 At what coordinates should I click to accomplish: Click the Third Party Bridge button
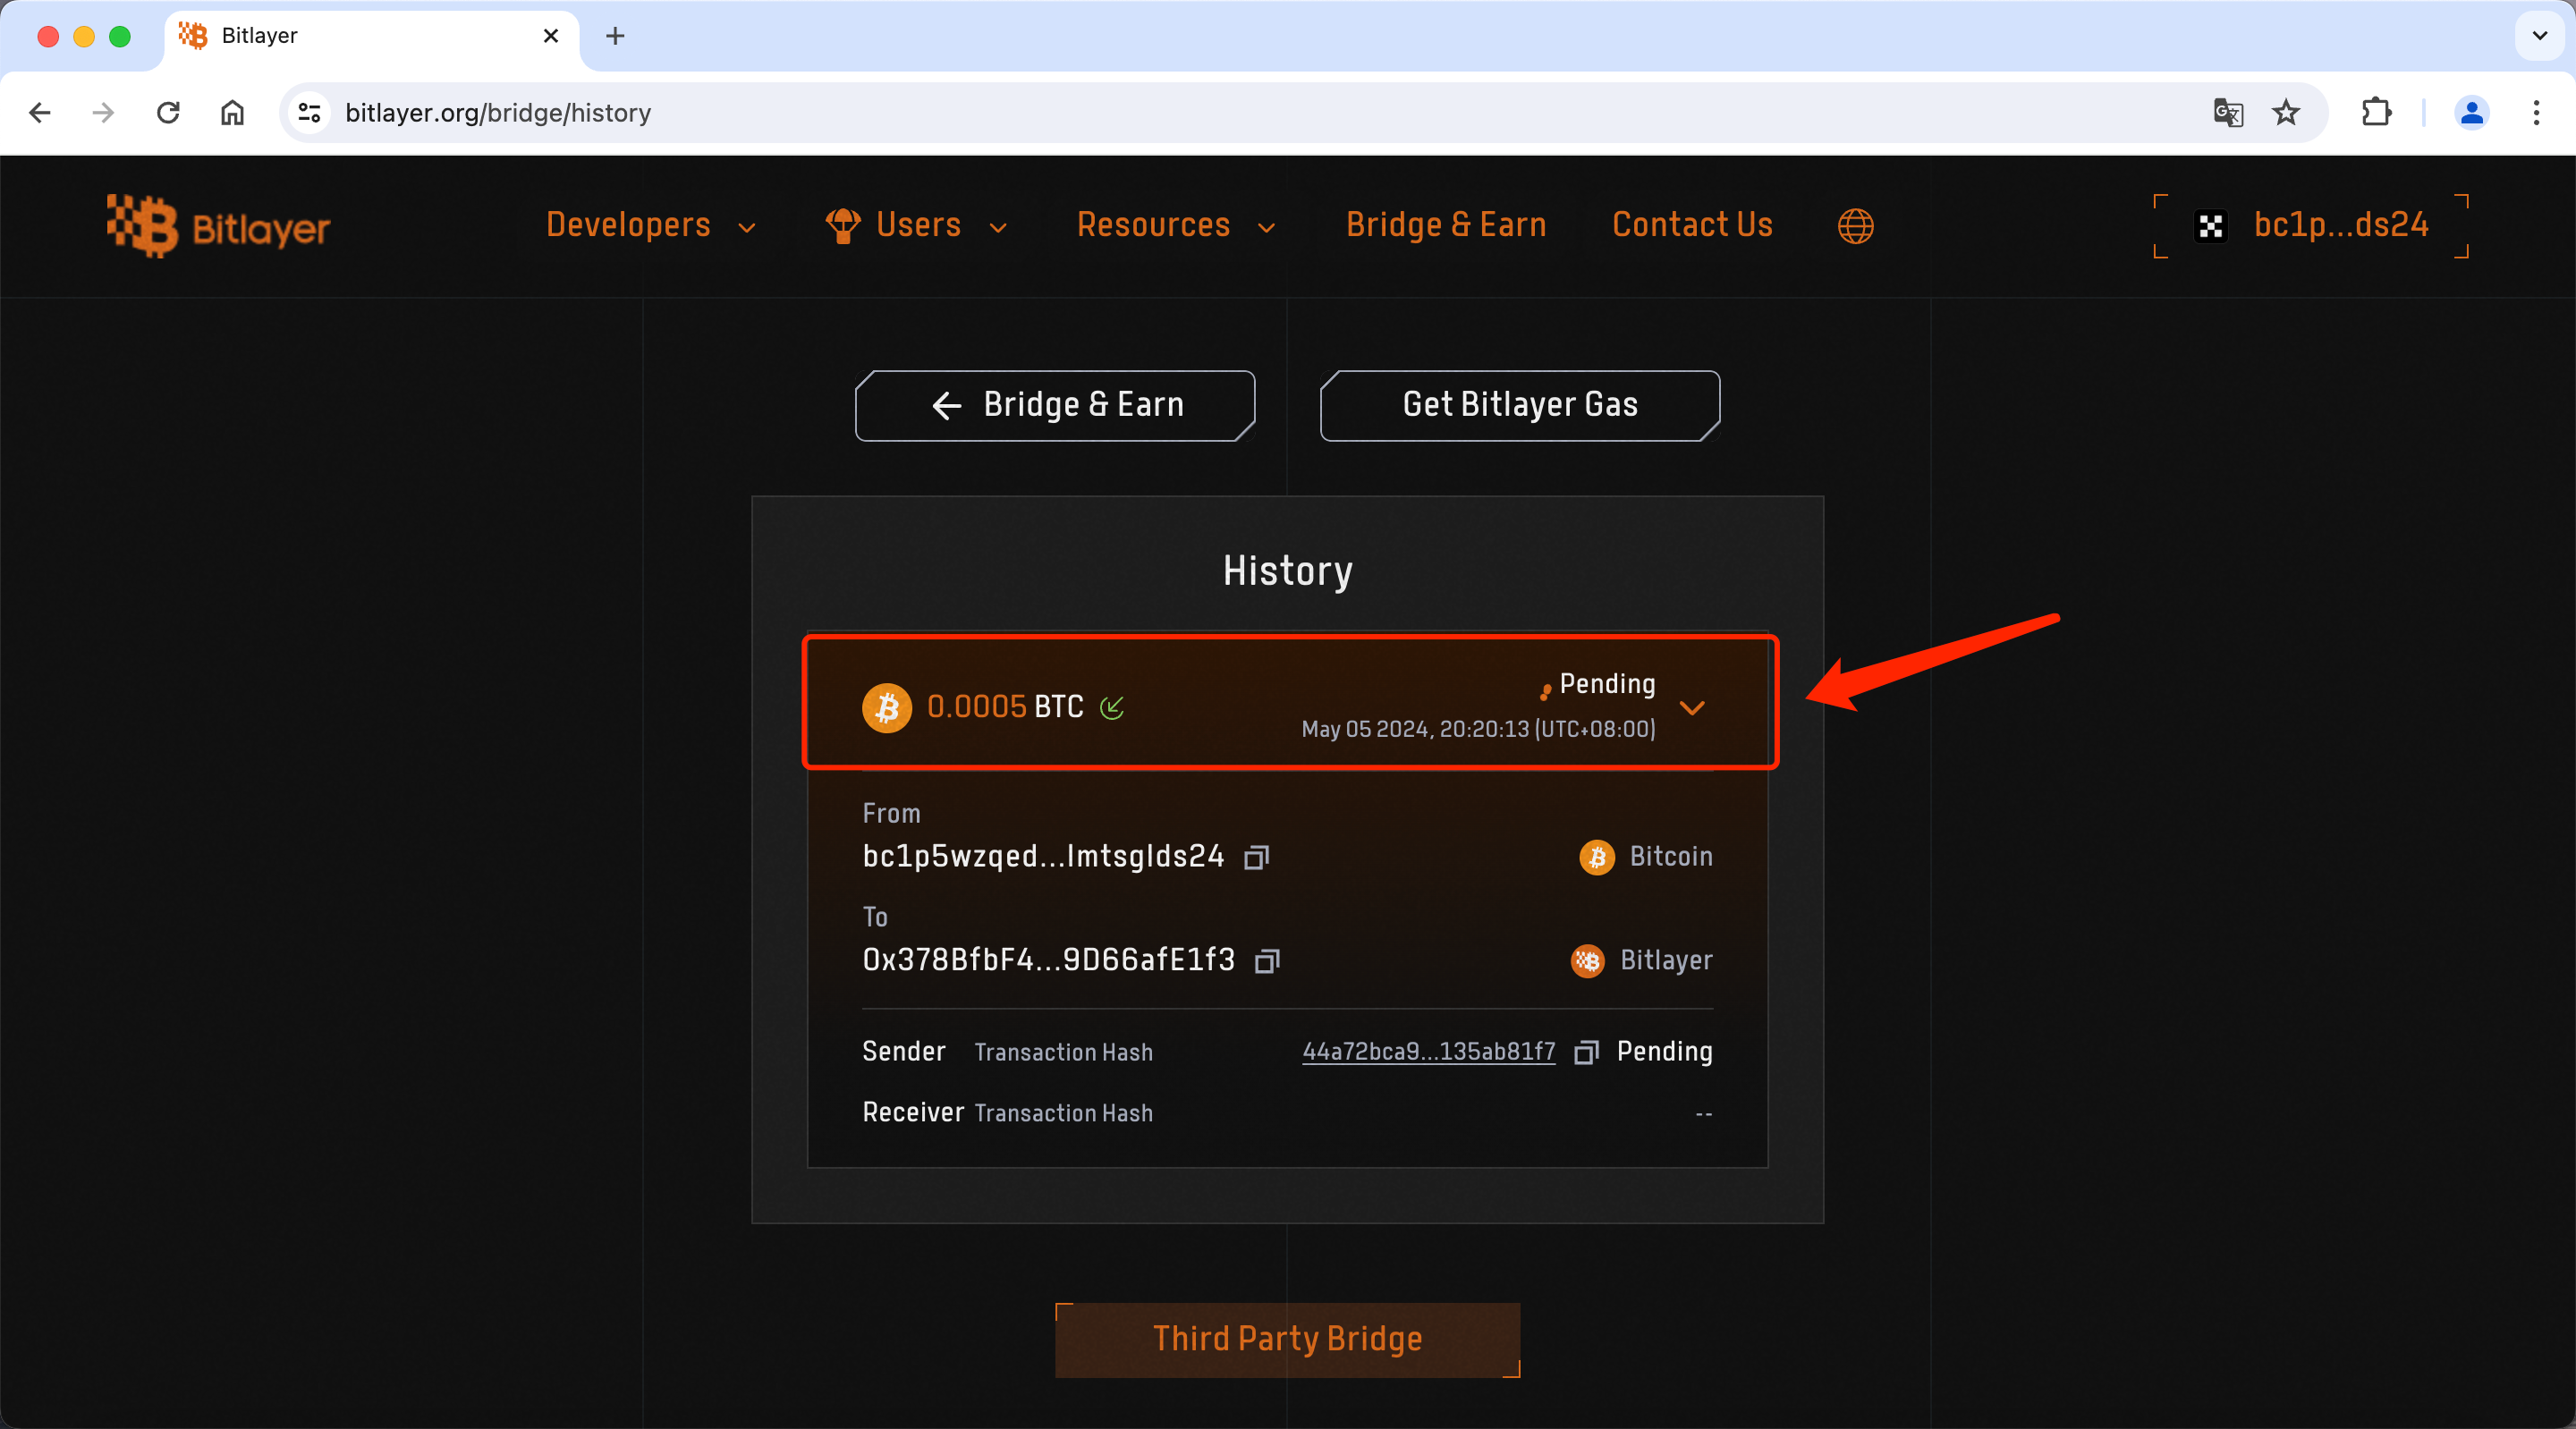(1287, 1339)
